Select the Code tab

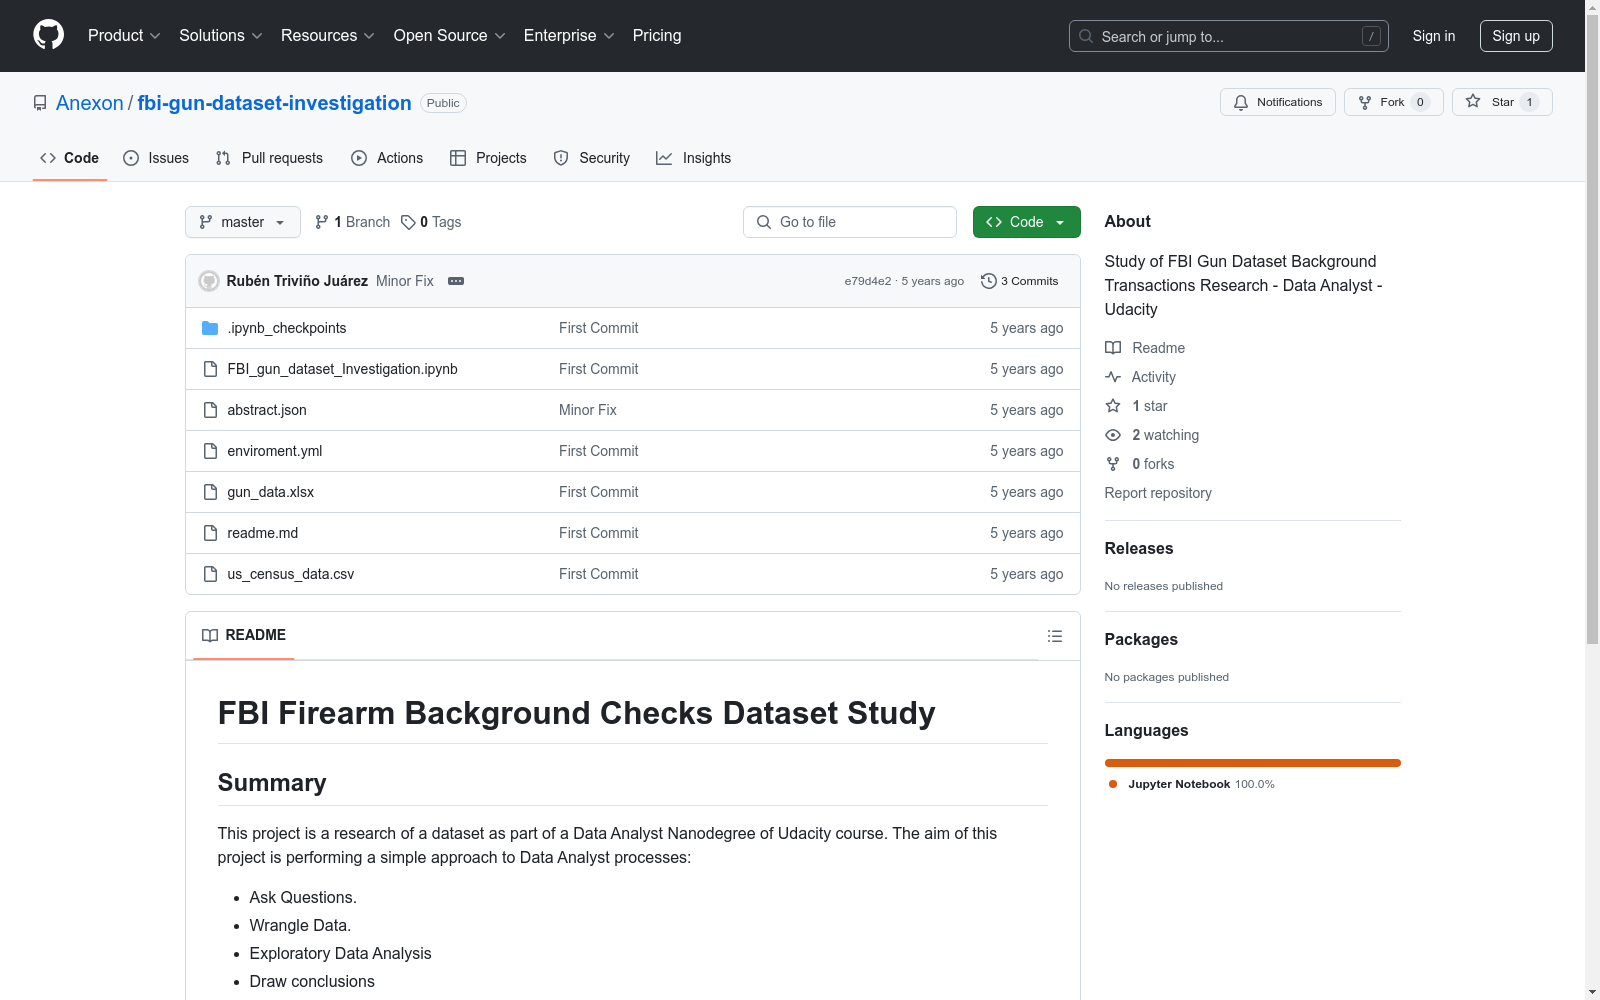(69, 158)
